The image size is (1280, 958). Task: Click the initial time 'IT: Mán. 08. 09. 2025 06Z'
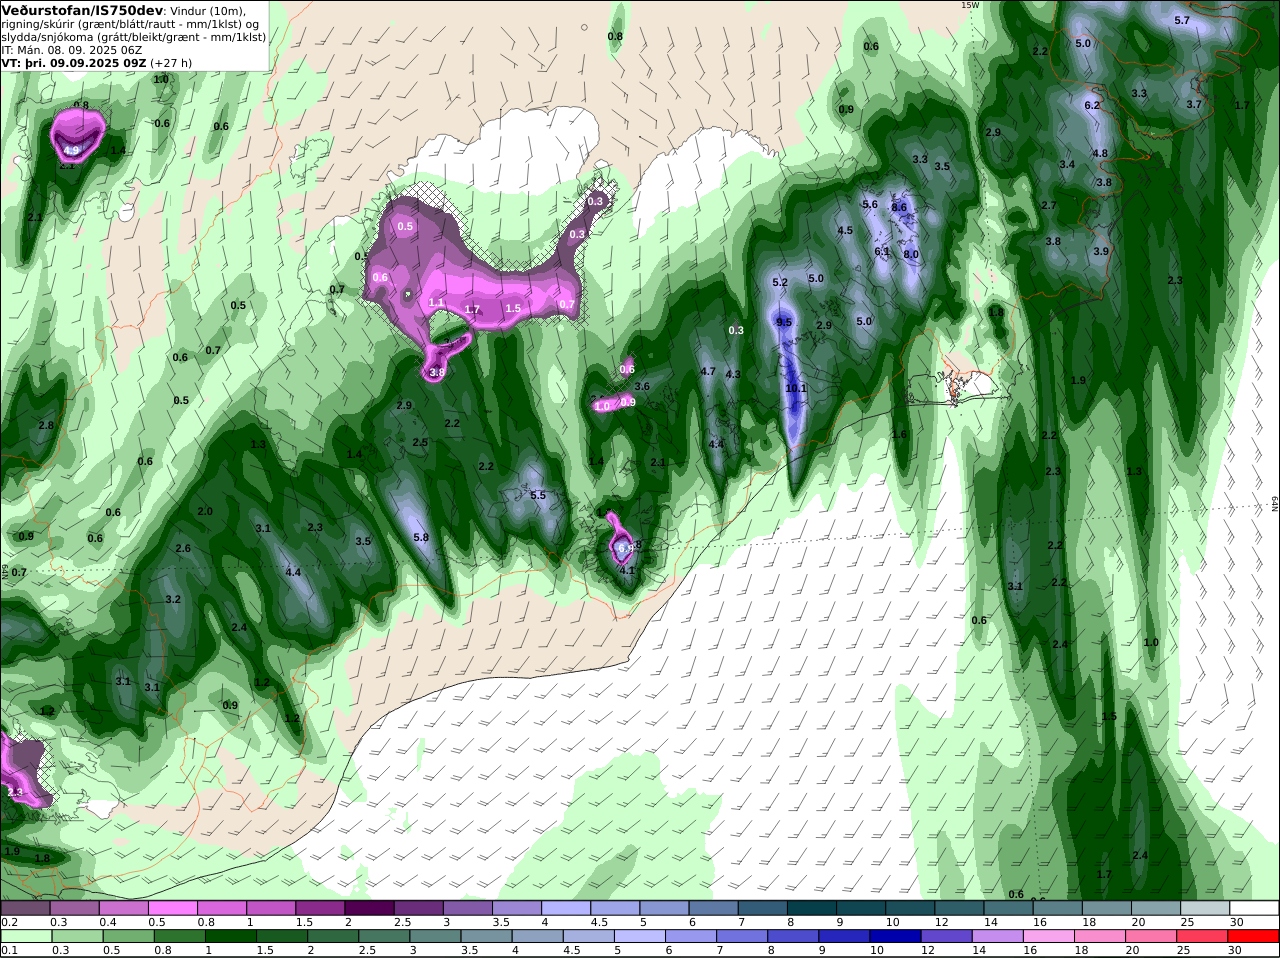pos(72,49)
